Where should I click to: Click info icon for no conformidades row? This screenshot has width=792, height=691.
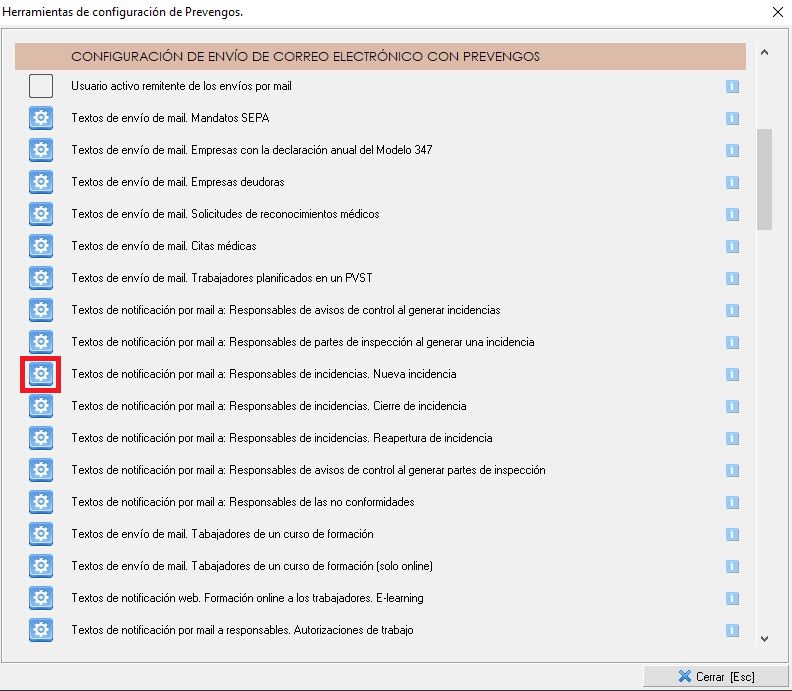pyautogui.click(x=732, y=502)
